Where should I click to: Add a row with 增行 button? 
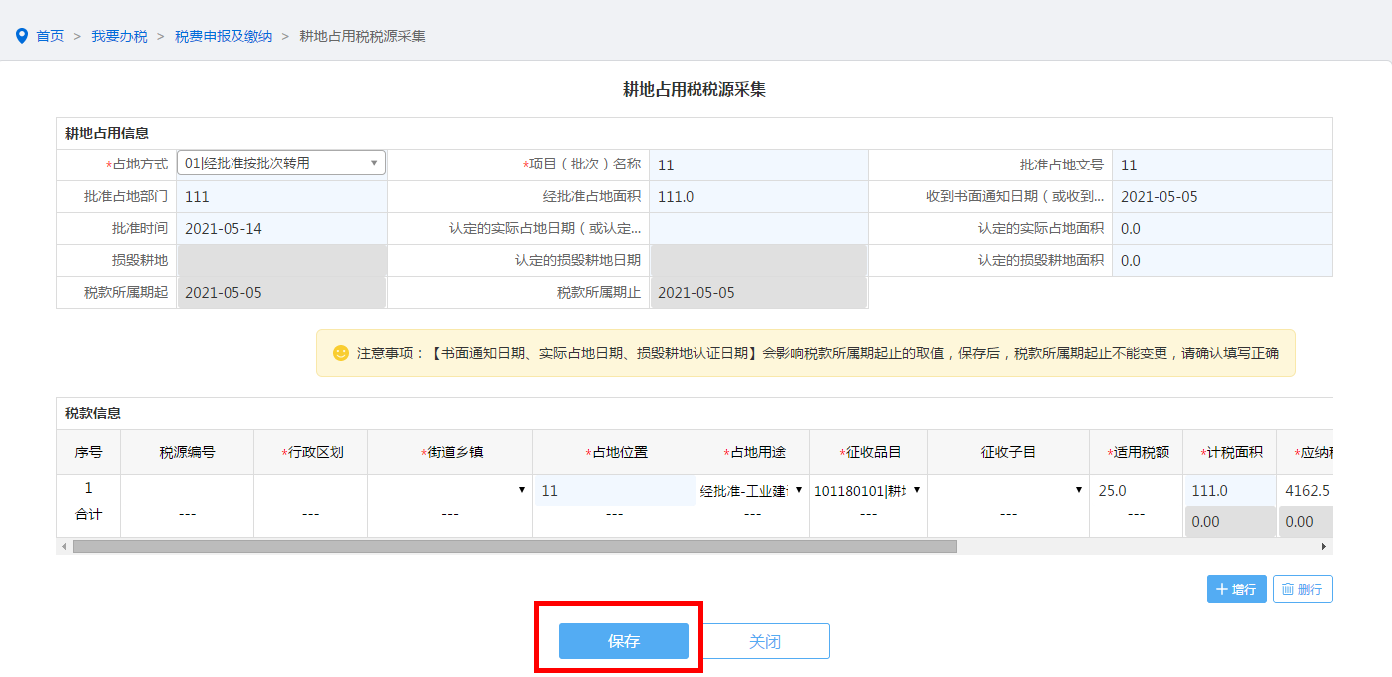(x=1237, y=589)
